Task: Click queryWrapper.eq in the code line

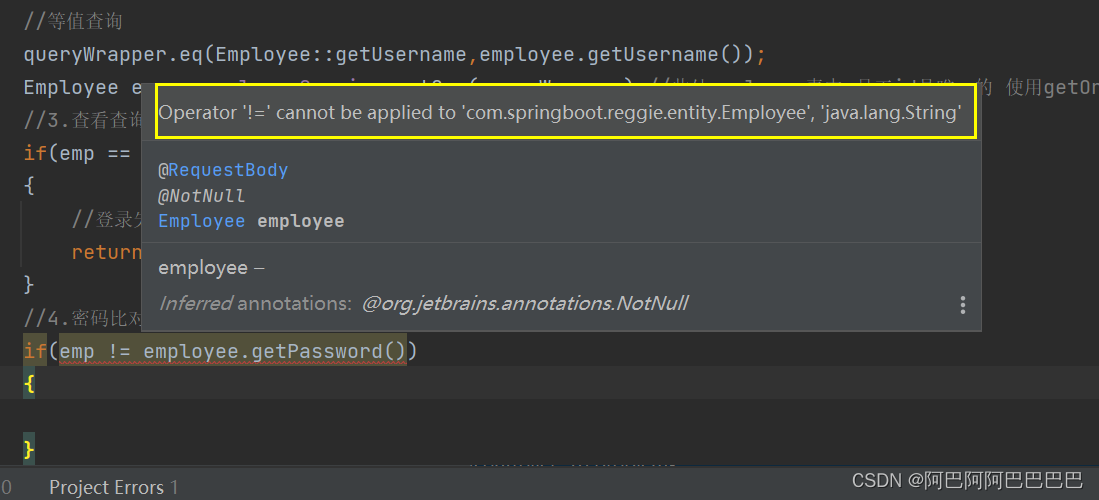Action: (114, 54)
